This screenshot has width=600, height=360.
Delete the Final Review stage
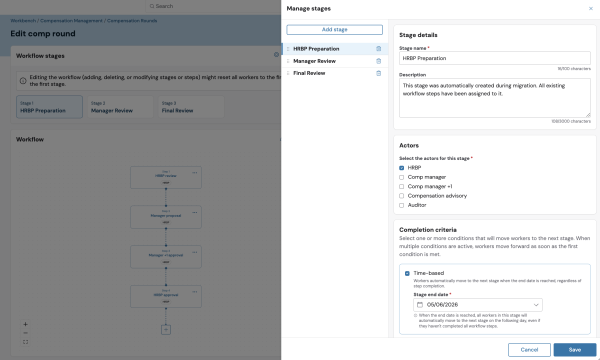[378, 73]
